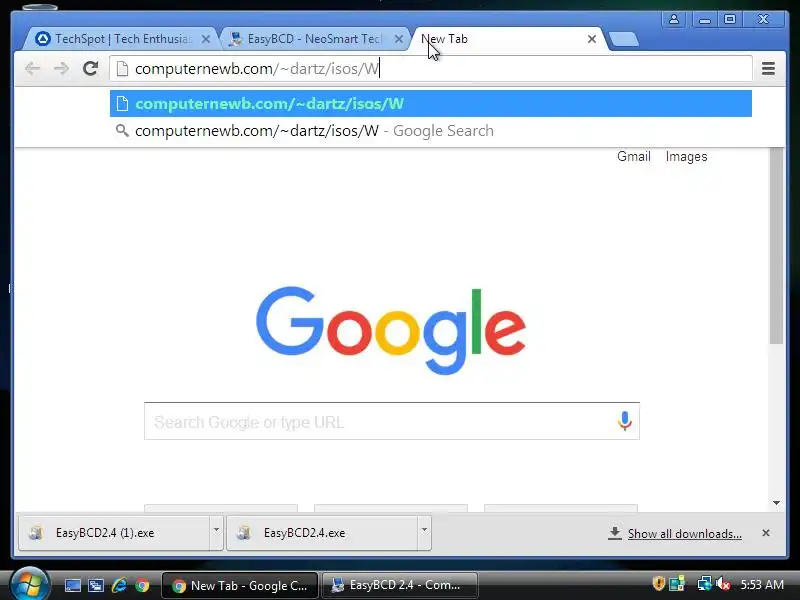Click the security shield tray icon
800x600 pixels.
click(x=659, y=583)
